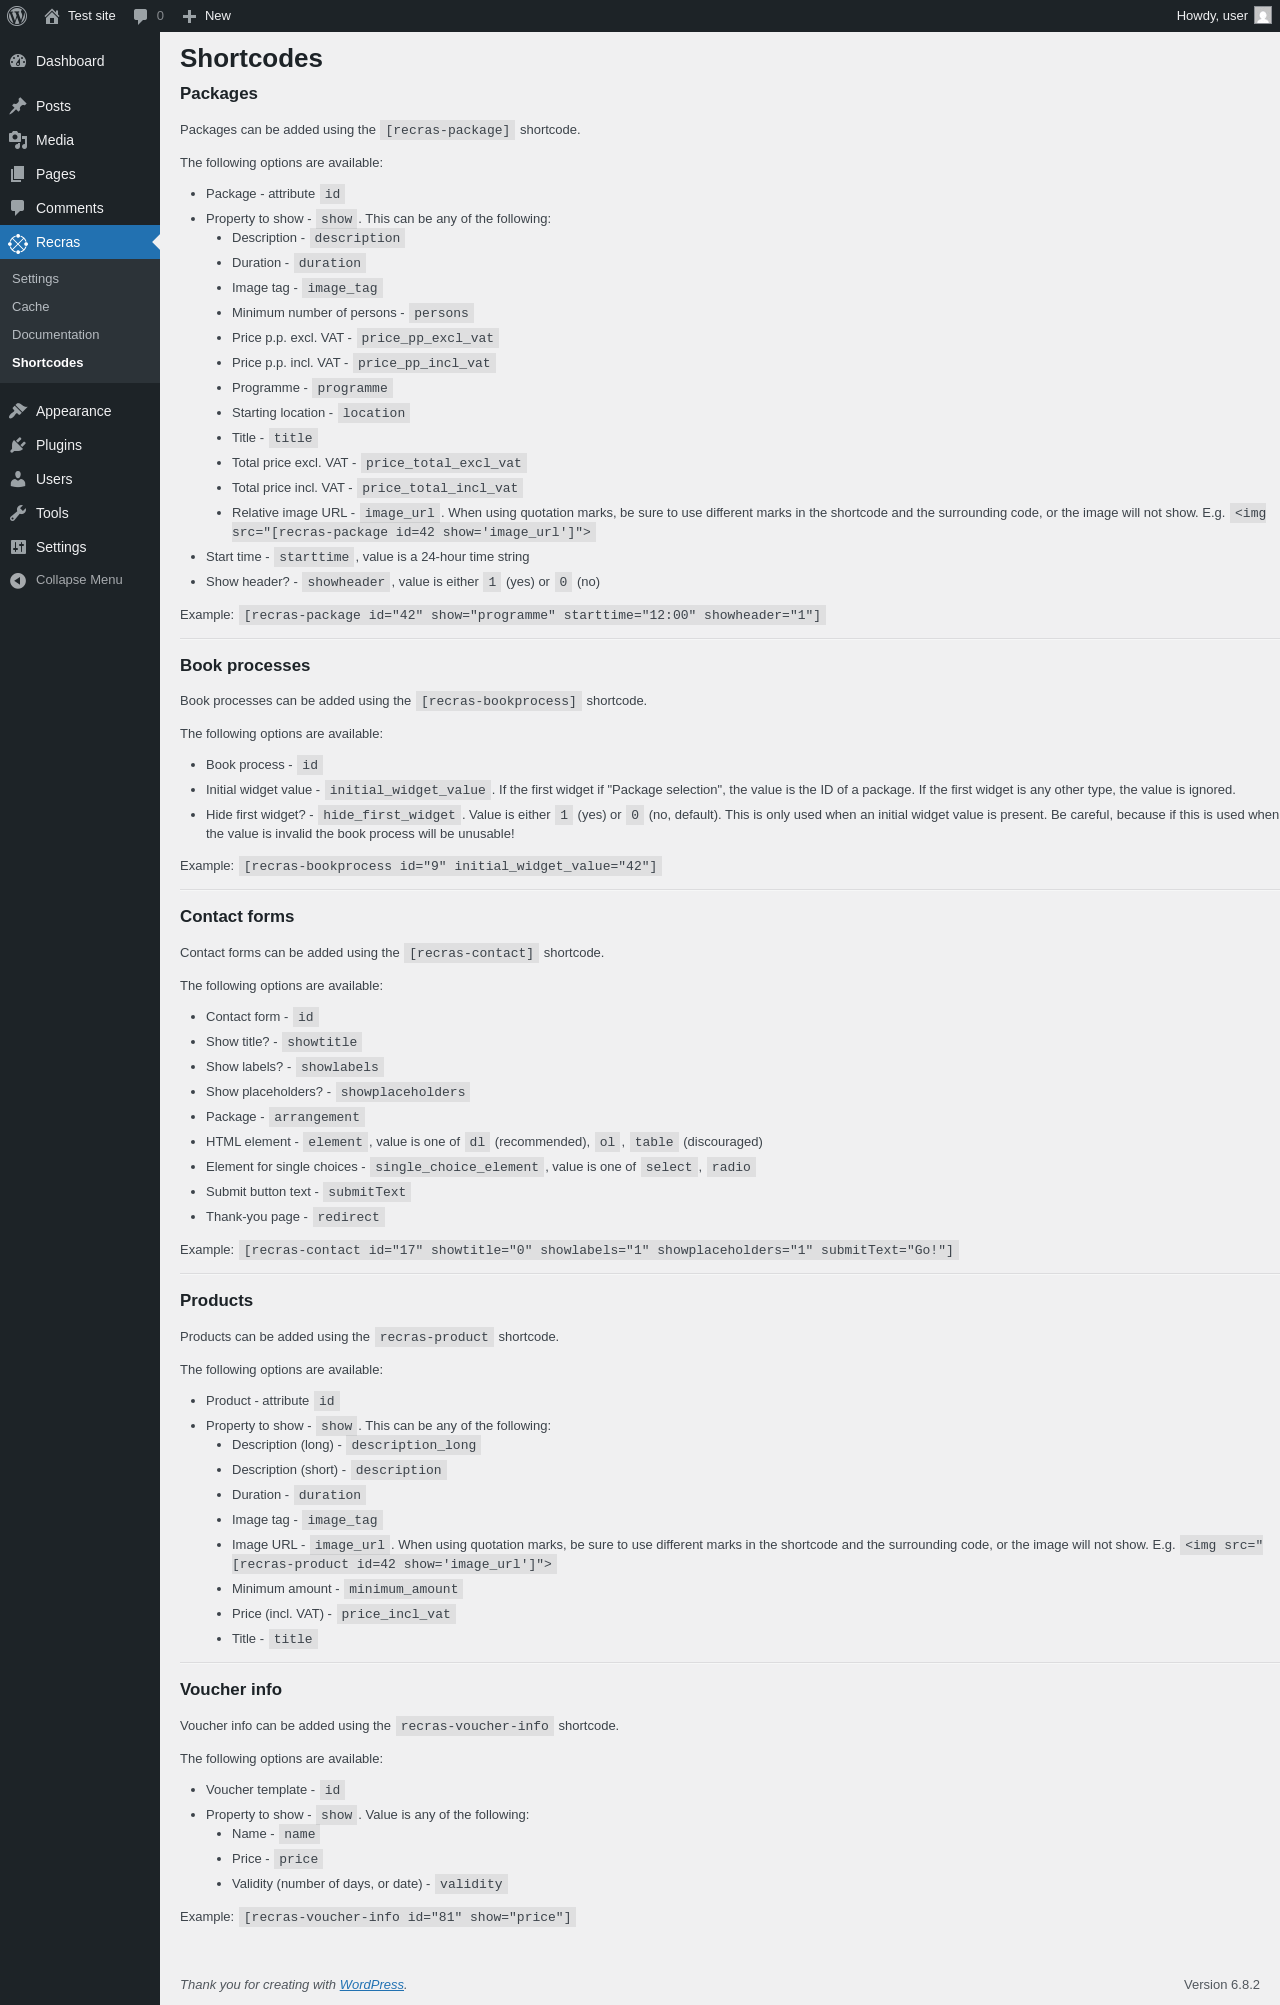Open the Test site home icon
Screen dimensions: 1280x2005
(x=52, y=16)
